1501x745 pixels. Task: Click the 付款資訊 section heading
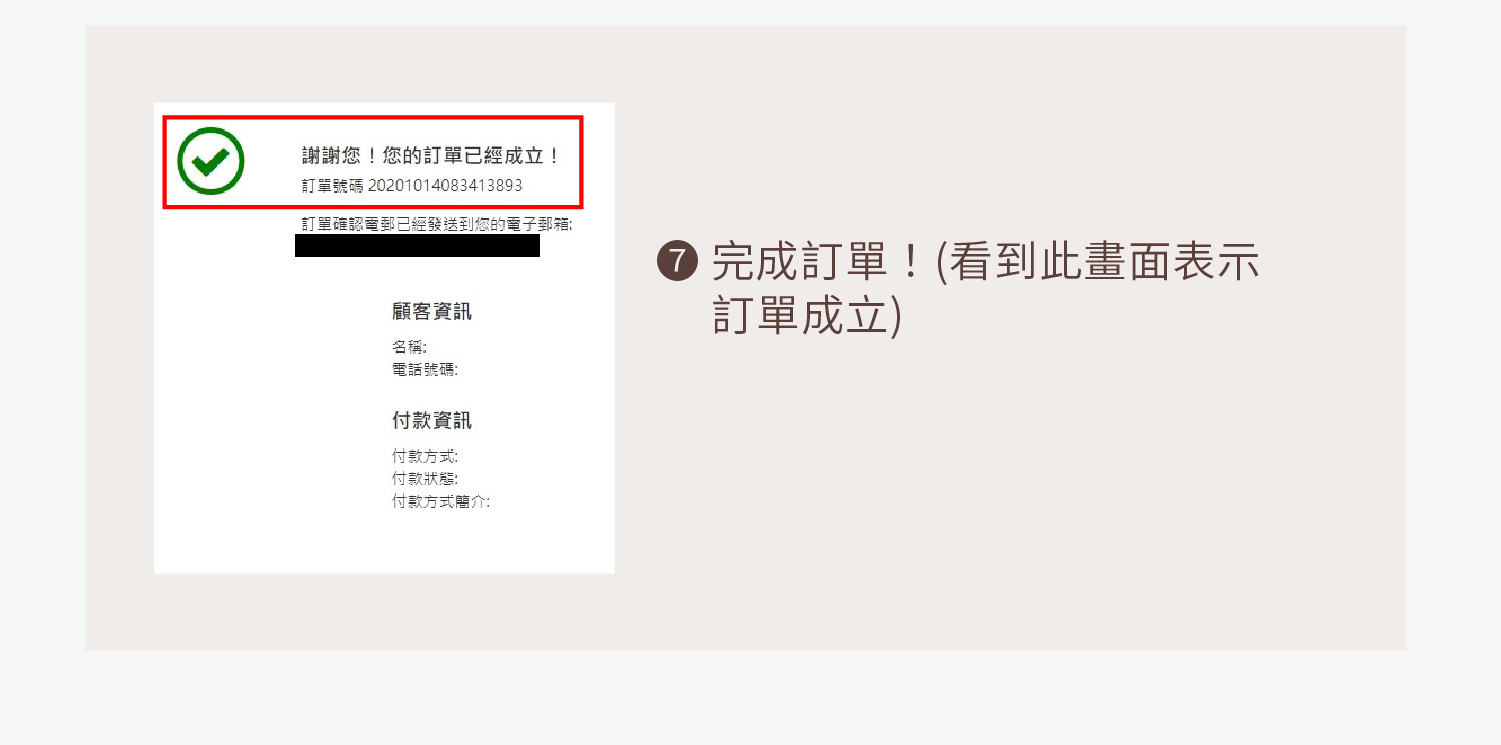pos(431,421)
